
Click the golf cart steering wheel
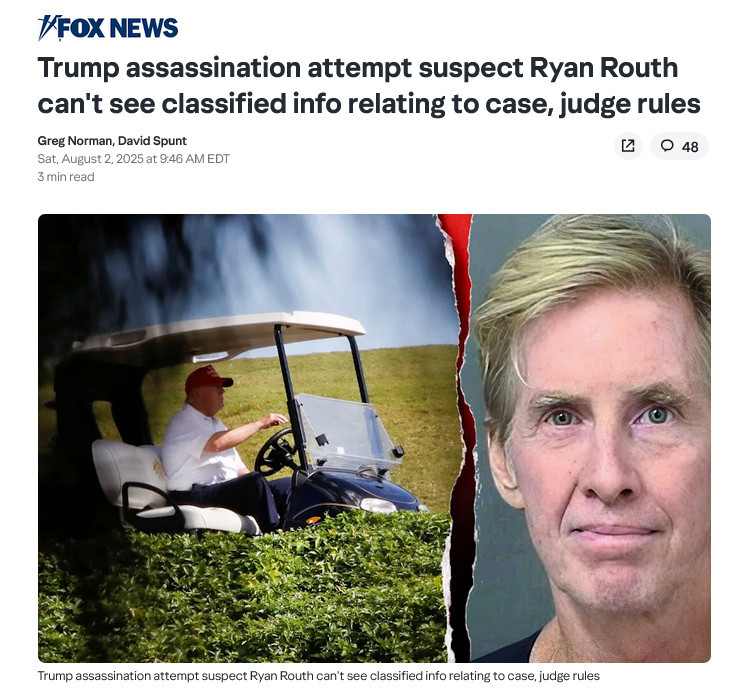(276, 452)
